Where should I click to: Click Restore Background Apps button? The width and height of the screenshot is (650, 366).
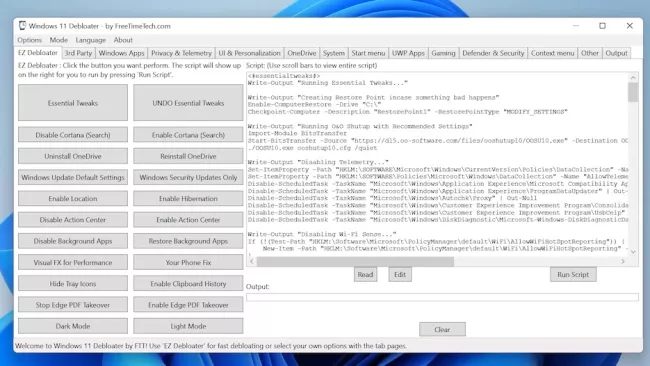(x=188, y=241)
